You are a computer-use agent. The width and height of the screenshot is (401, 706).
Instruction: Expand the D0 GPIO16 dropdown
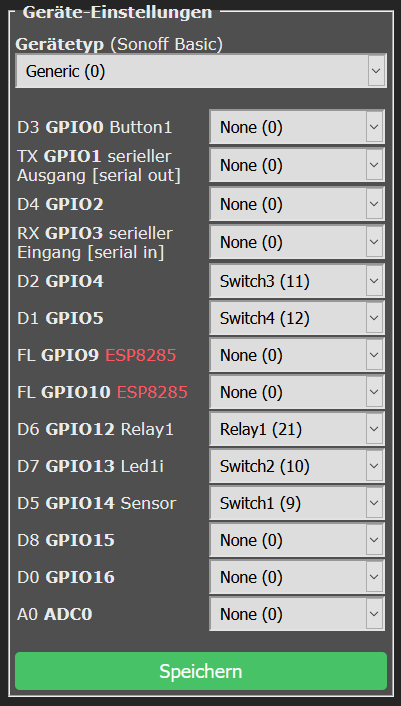tap(297, 577)
